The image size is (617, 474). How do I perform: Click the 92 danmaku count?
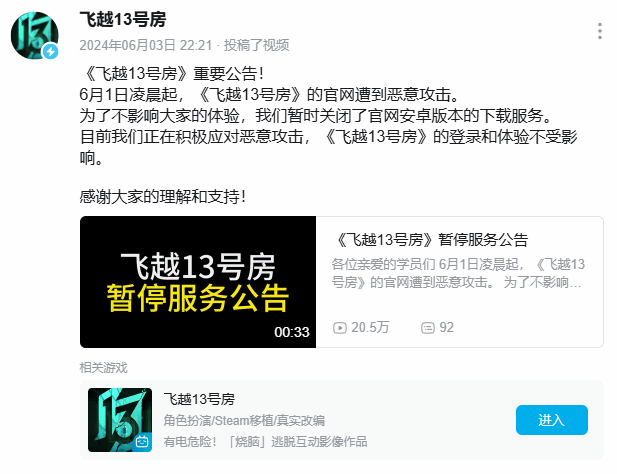tap(447, 327)
